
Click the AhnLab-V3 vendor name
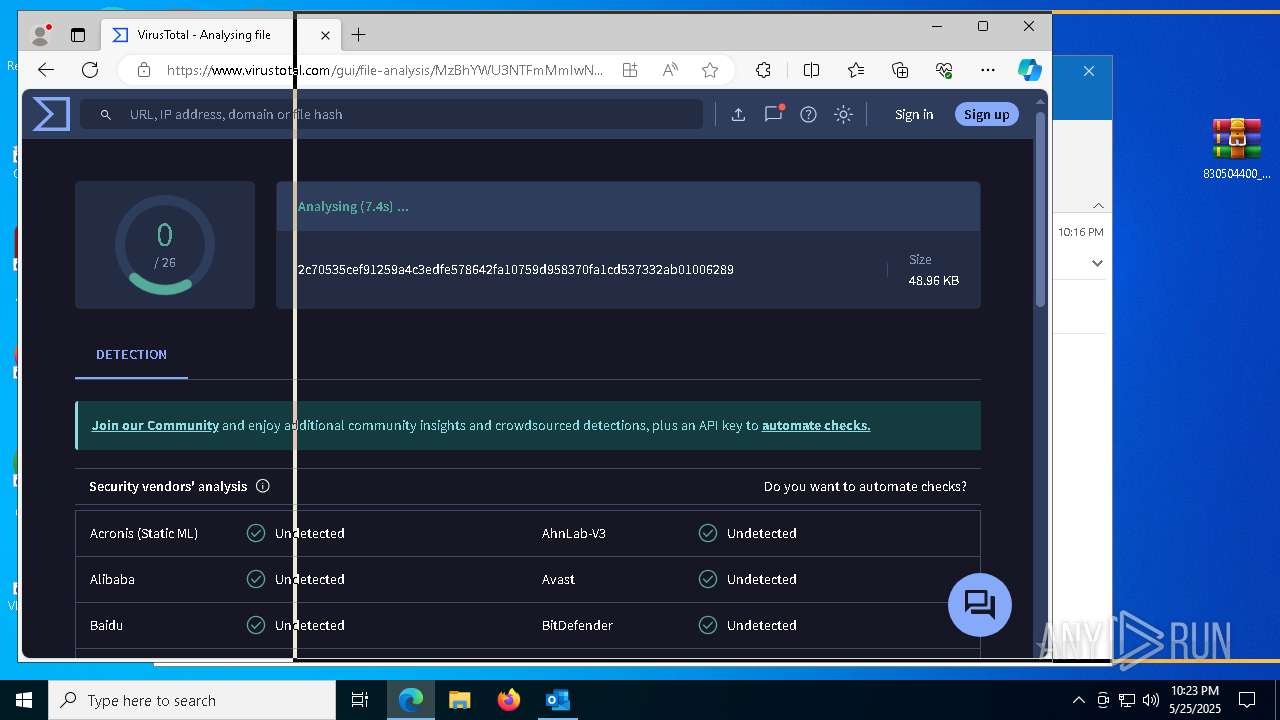pos(574,533)
